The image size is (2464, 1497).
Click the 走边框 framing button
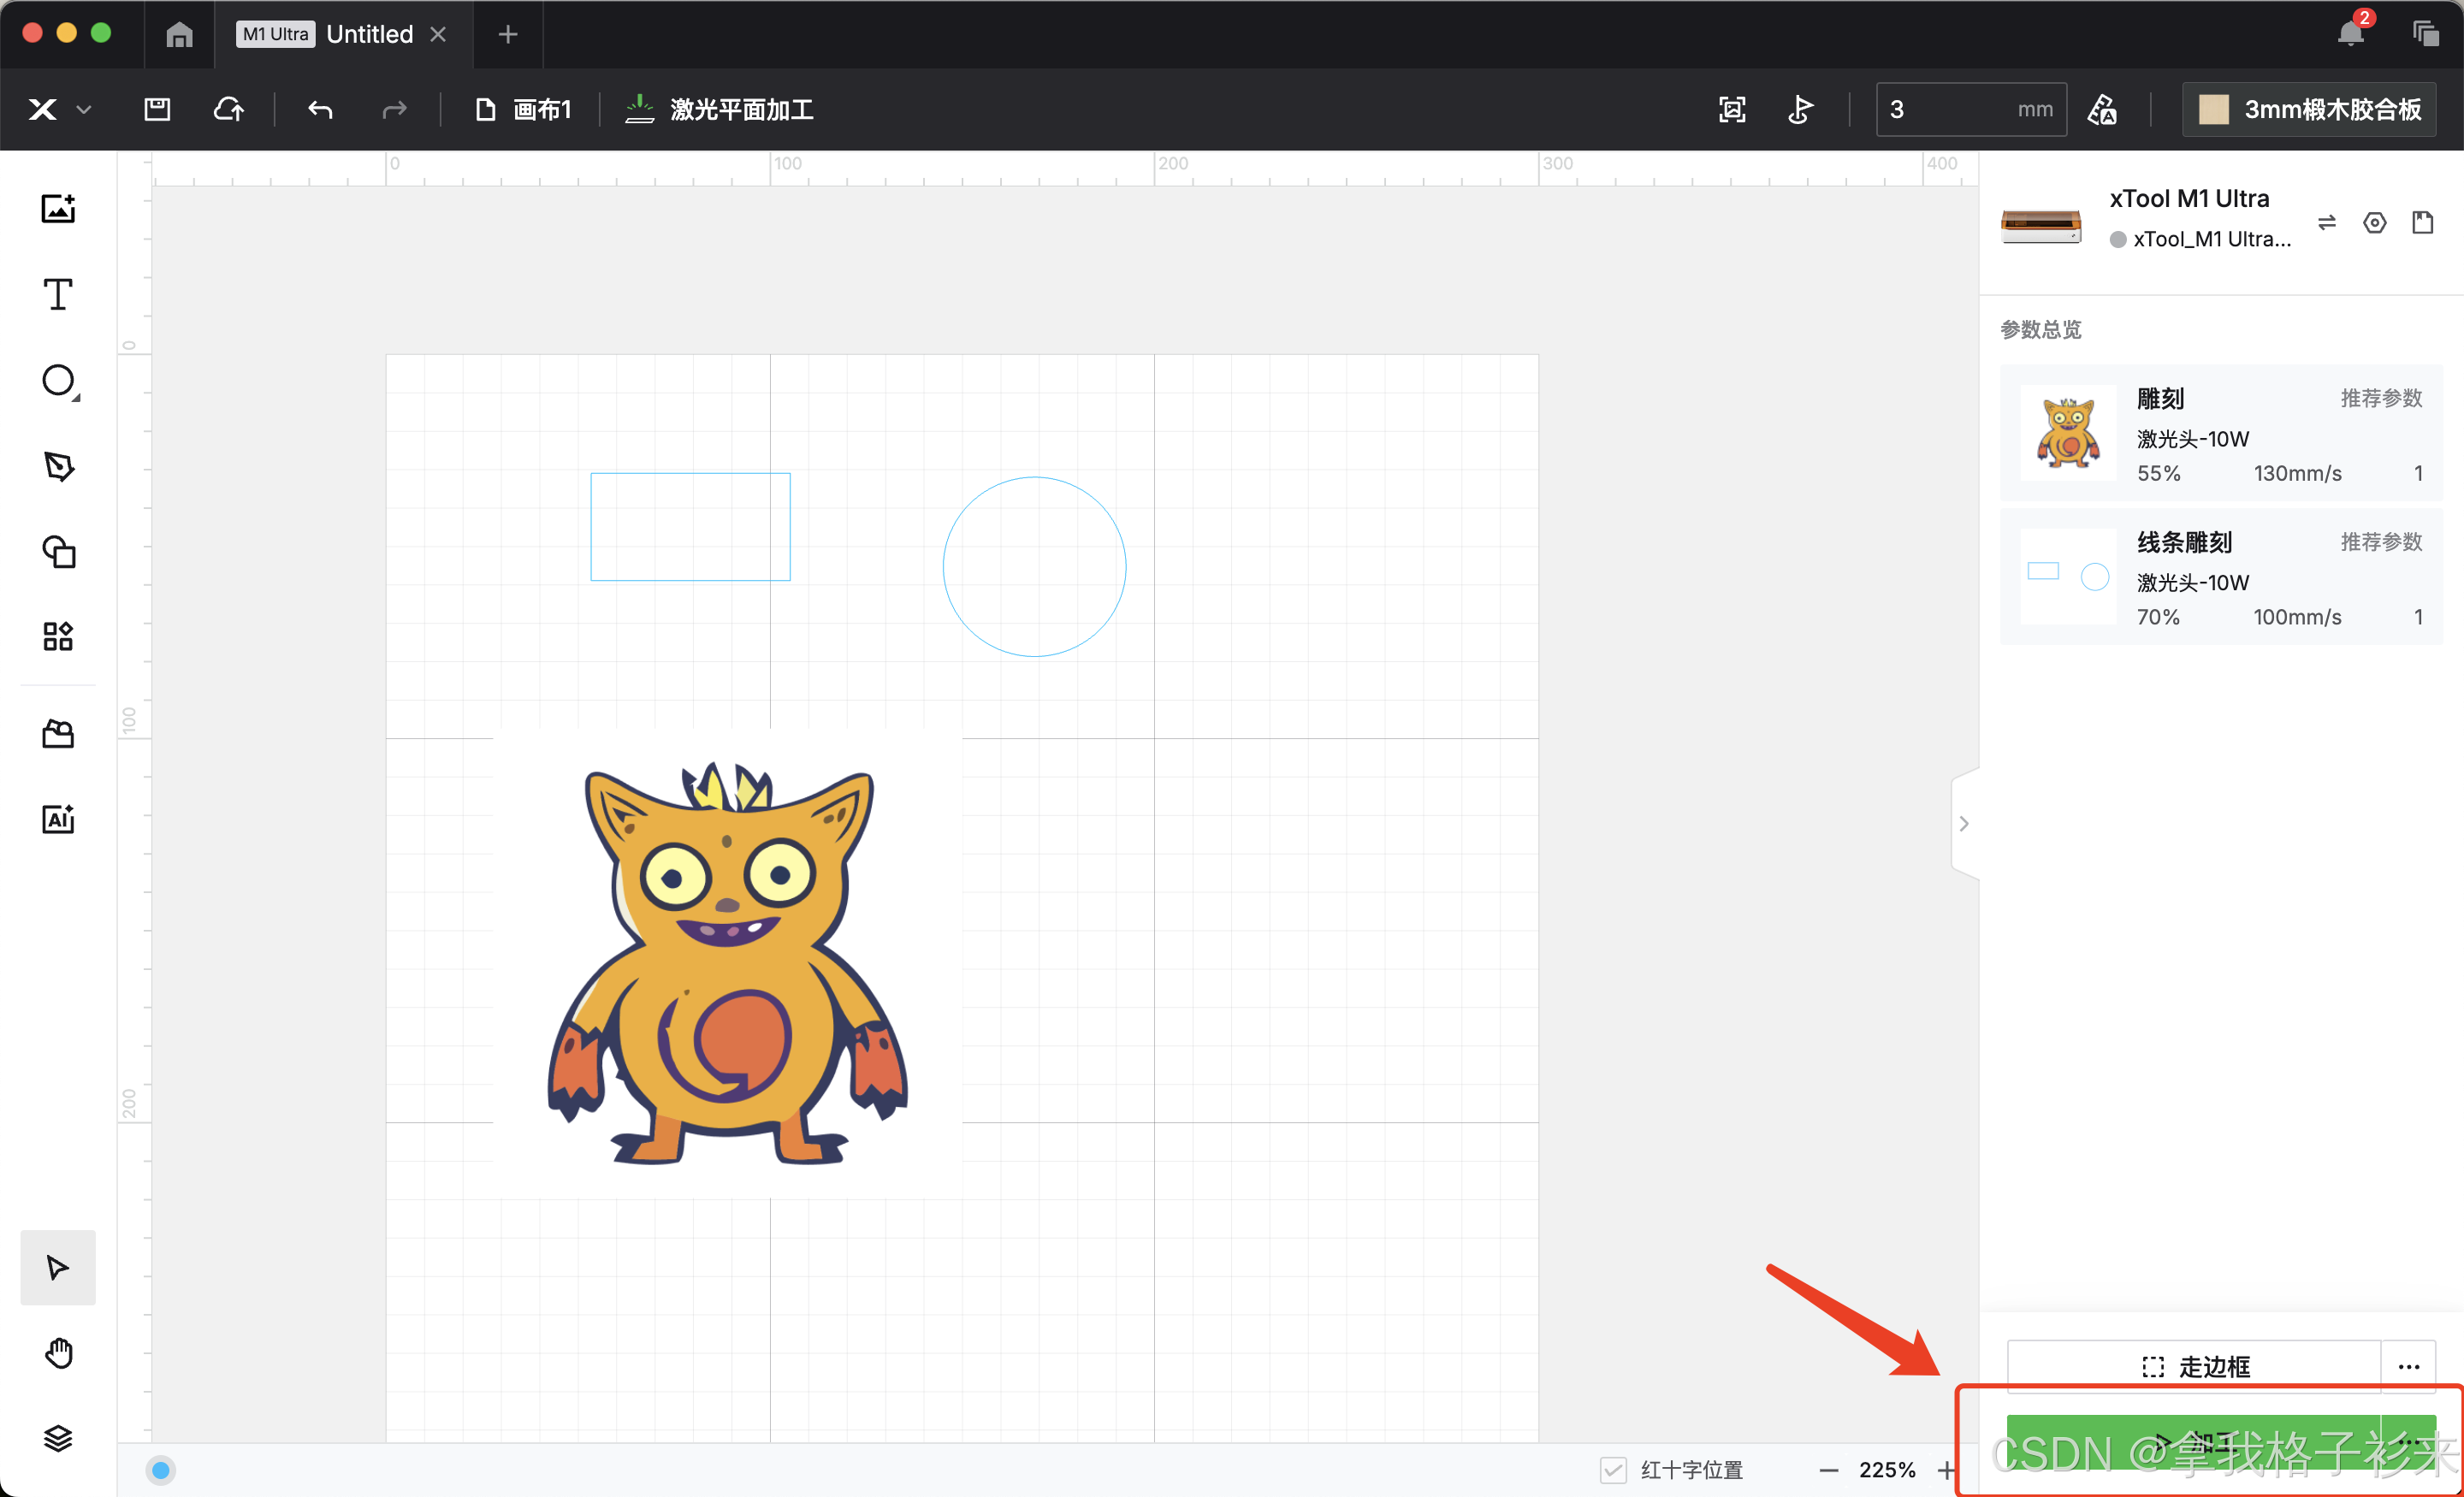click(2195, 1366)
